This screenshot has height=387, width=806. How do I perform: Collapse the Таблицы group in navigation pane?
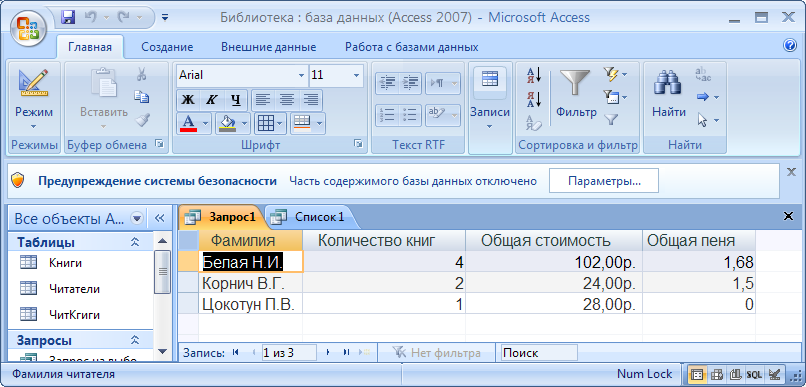tap(135, 242)
